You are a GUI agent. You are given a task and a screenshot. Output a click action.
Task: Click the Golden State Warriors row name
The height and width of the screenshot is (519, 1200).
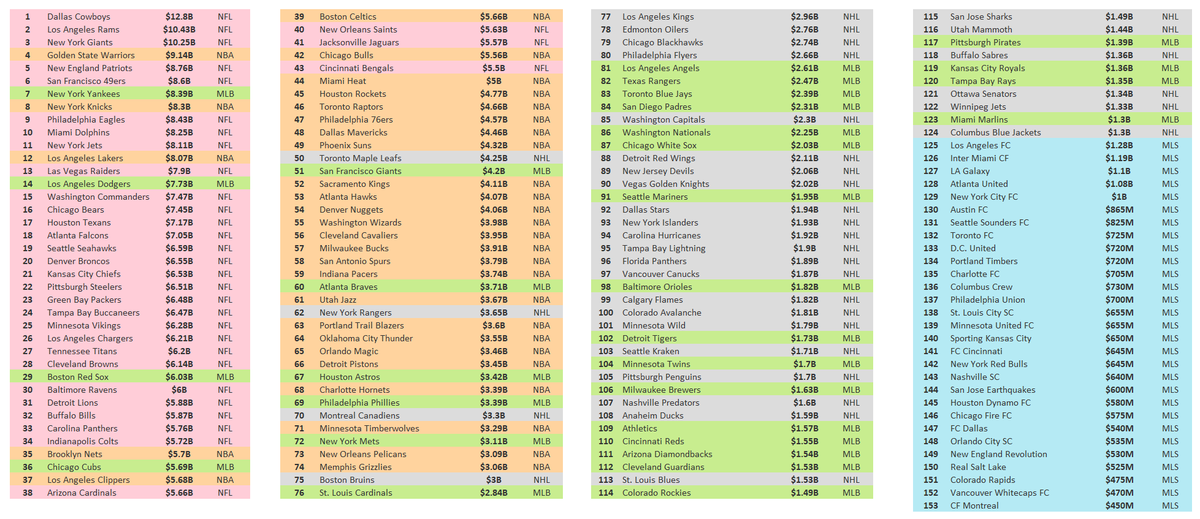[91, 55]
